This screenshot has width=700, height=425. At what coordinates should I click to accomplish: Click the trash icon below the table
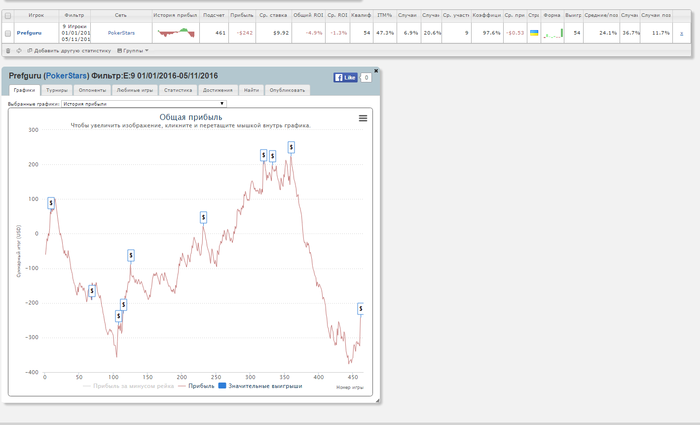8,50
